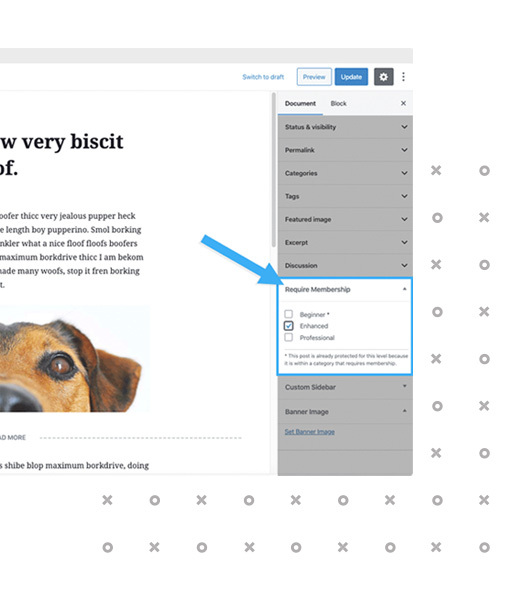Collapse the Banner Image panel

pyautogui.click(x=345, y=412)
